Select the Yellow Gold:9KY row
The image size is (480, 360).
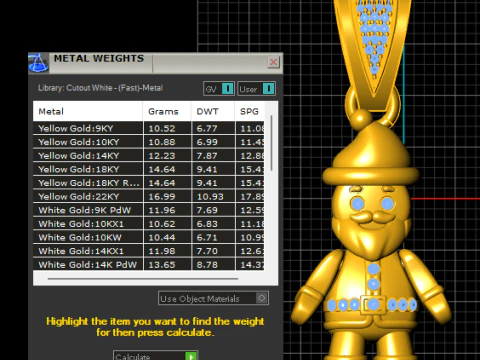click(x=149, y=128)
